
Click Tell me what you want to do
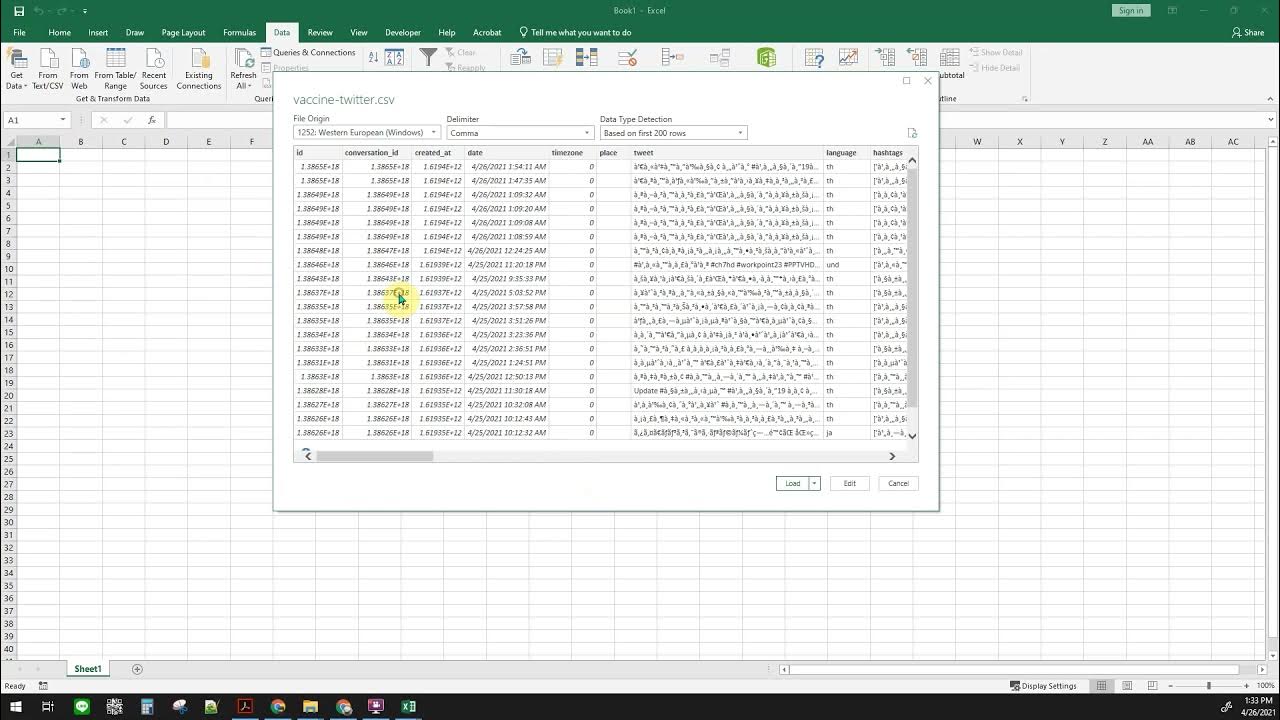point(575,32)
